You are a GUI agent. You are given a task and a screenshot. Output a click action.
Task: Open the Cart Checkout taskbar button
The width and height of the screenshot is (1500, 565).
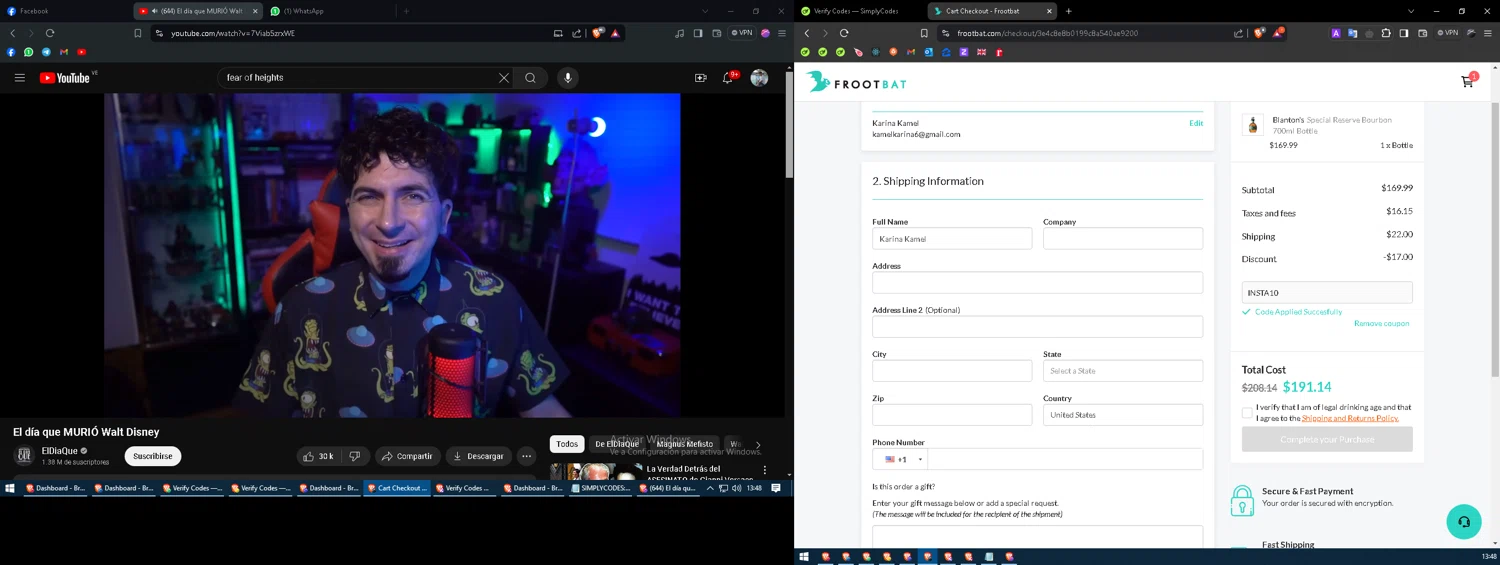[398, 488]
